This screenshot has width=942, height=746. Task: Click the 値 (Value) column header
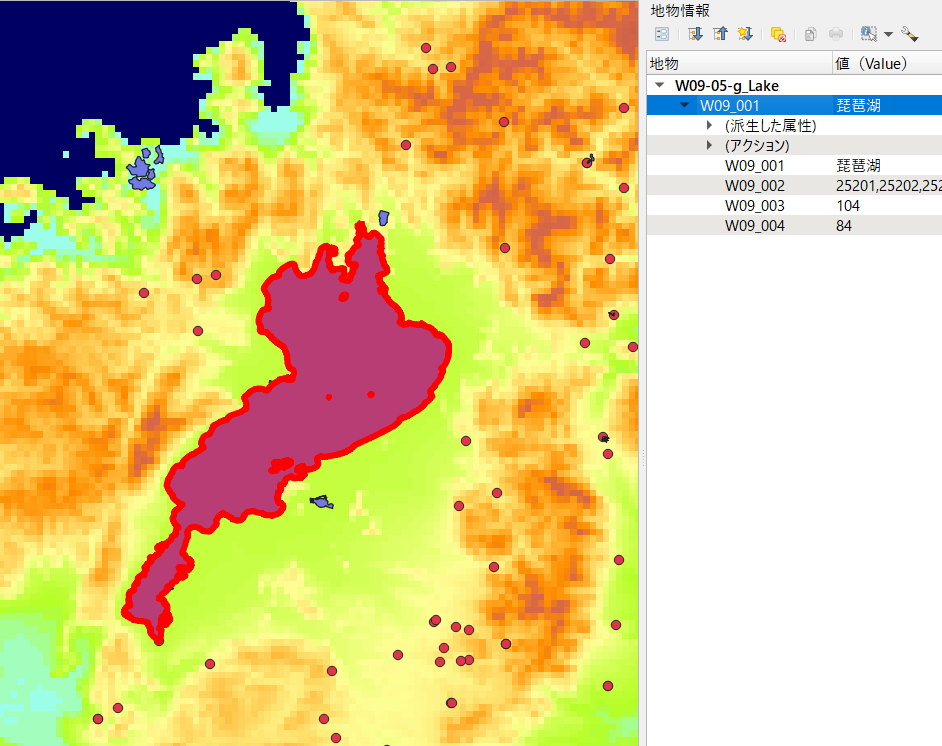point(870,62)
